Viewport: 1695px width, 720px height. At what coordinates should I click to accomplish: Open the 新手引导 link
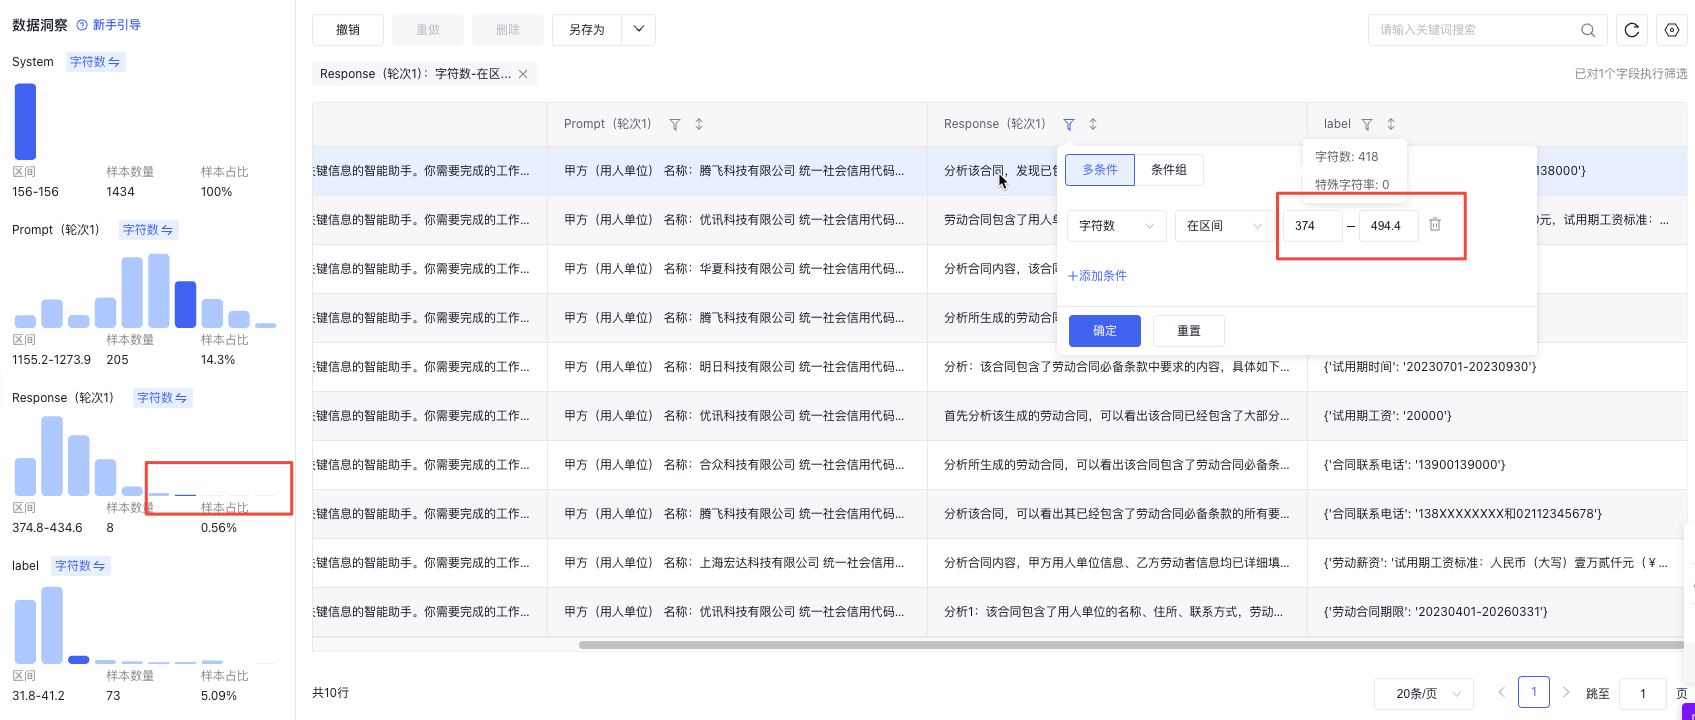117,25
